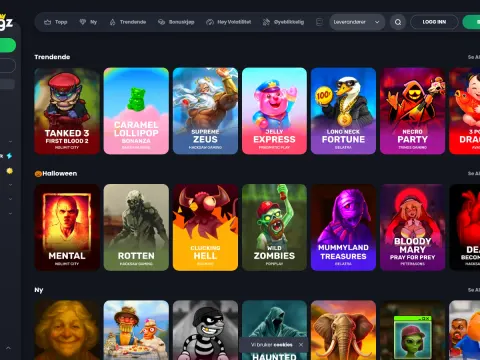Open the green alien game card

413,330
